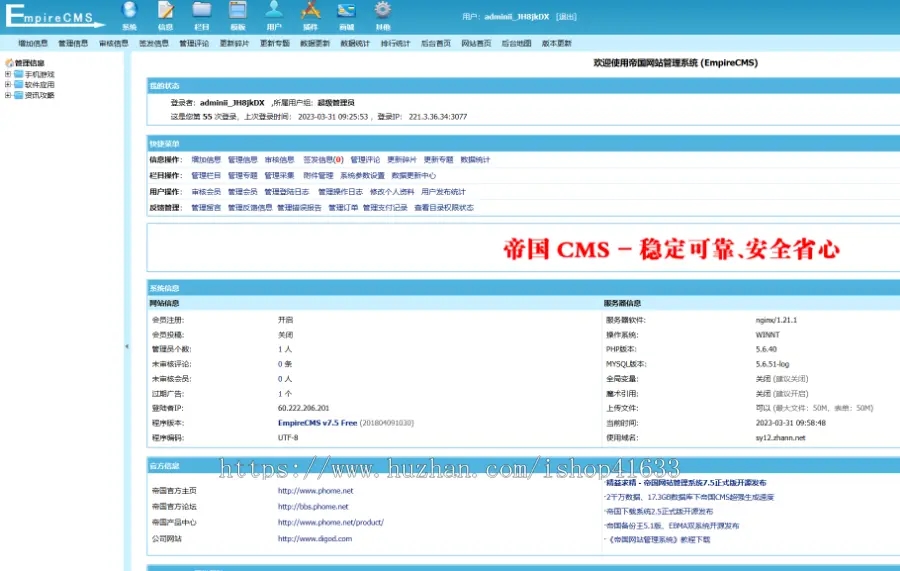Open the 管理会员 quick link
The width and height of the screenshot is (900, 571).
243,192
